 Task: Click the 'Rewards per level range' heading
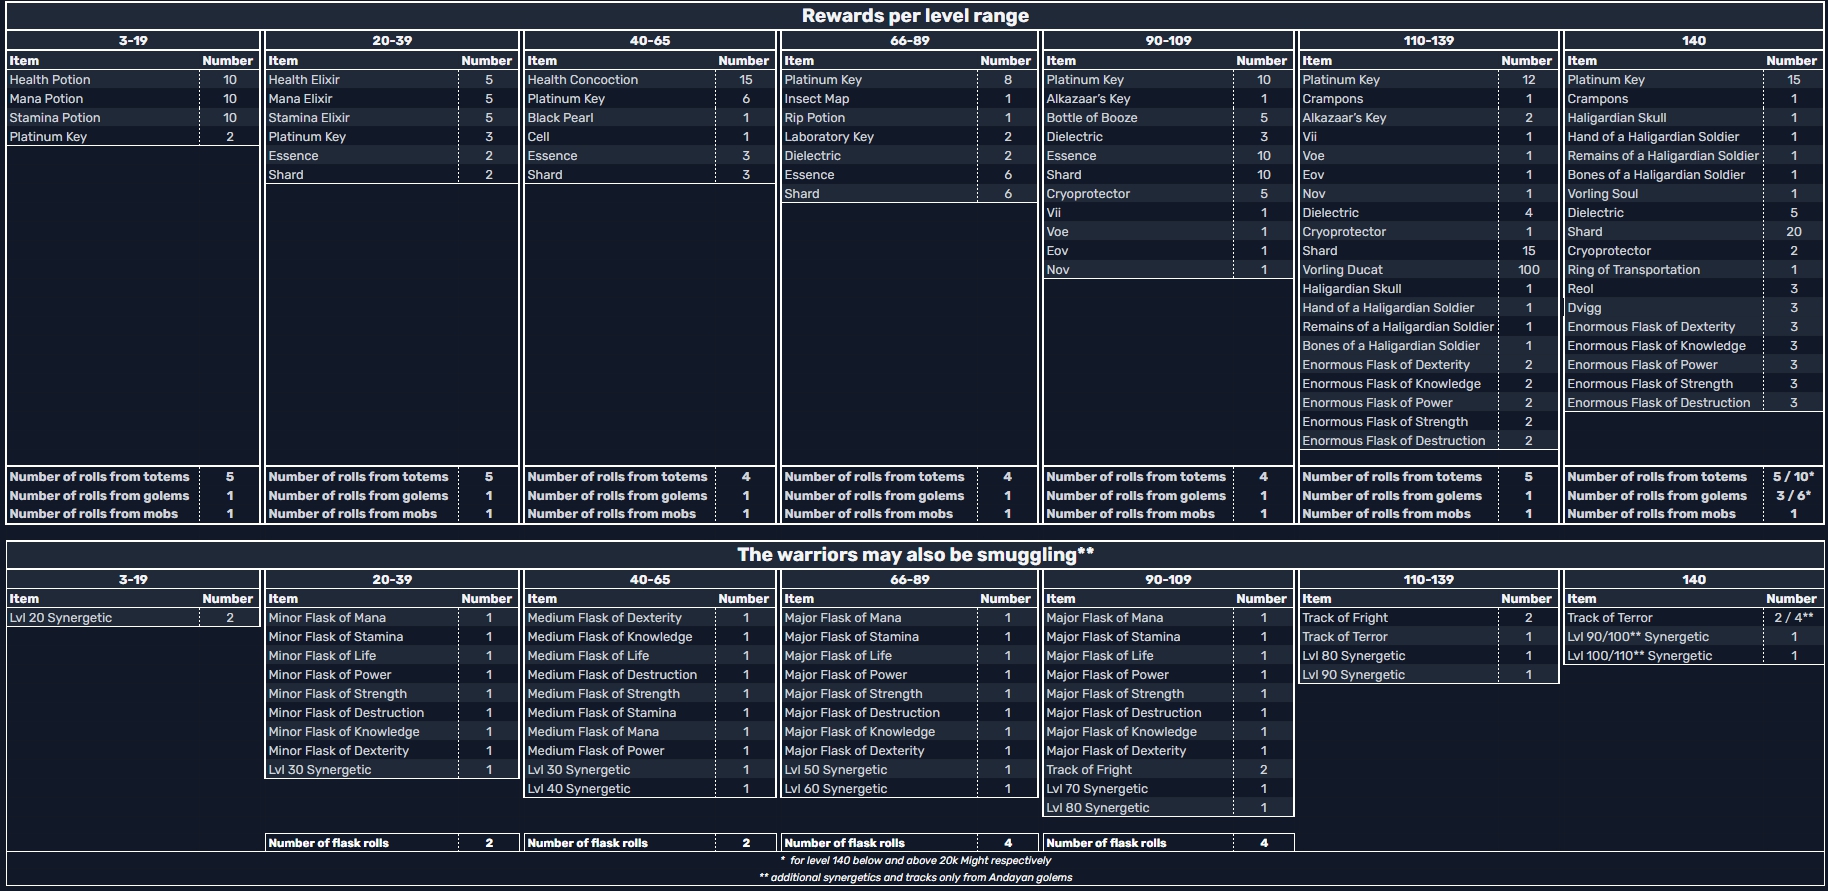pos(915,16)
